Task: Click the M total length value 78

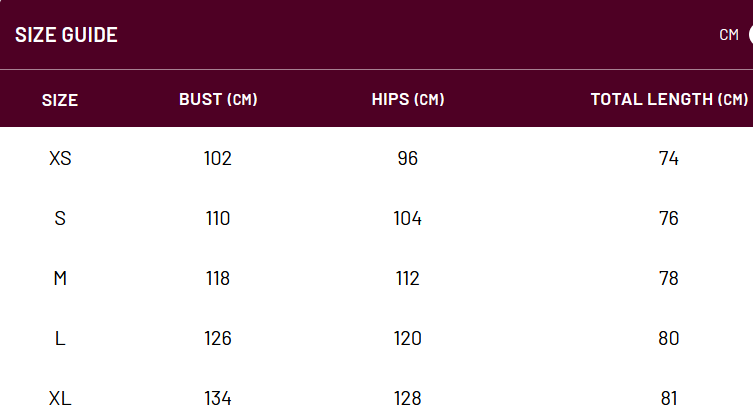Action: pos(669,278)
